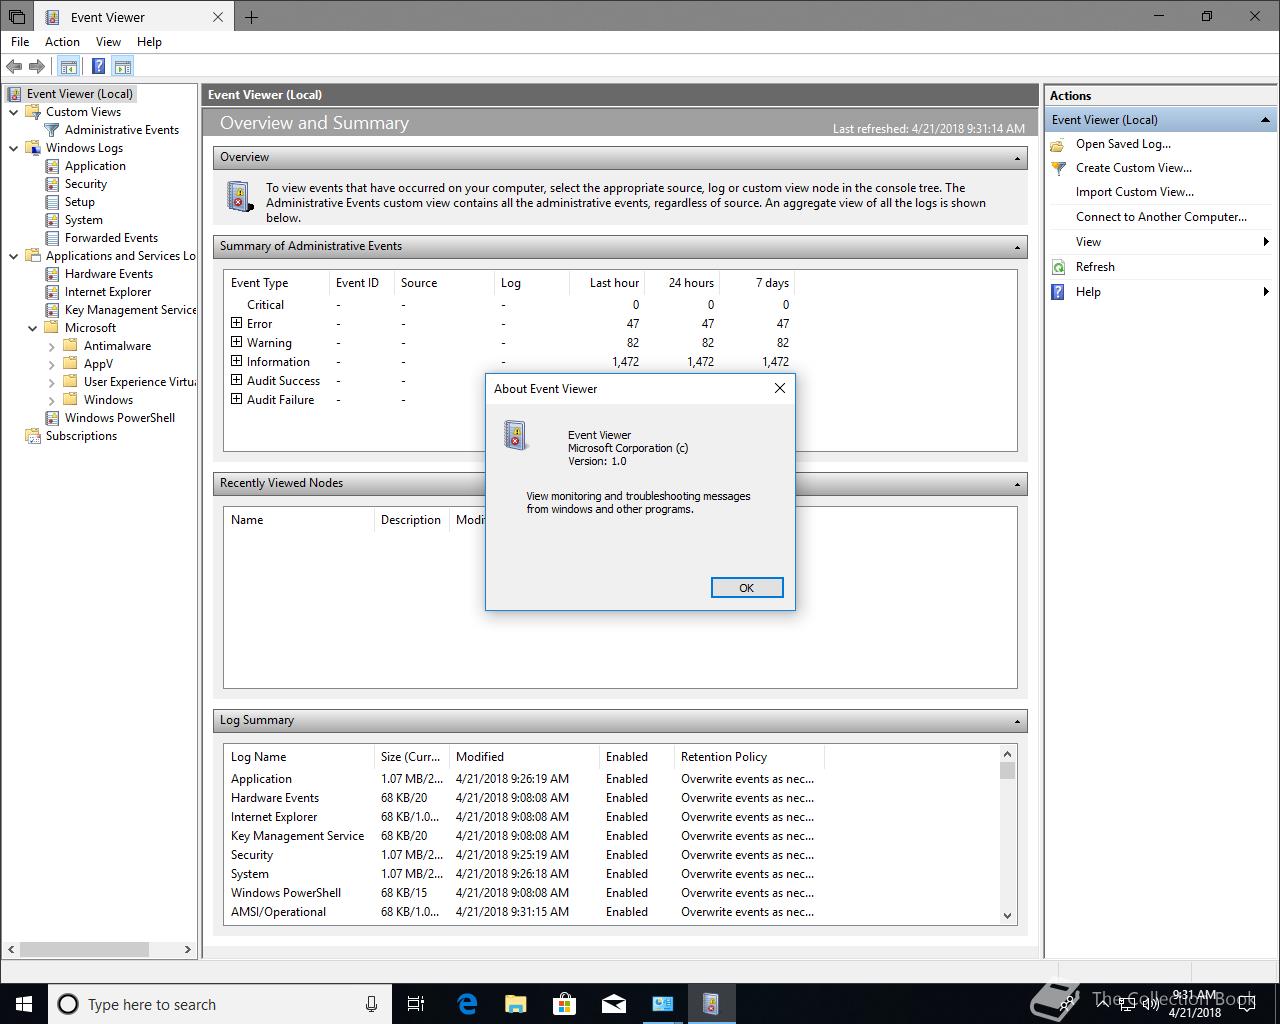Click the Forward arrow toolbar icon
The height and width of the screenshot is (1024, 1280).
point(37,67)
